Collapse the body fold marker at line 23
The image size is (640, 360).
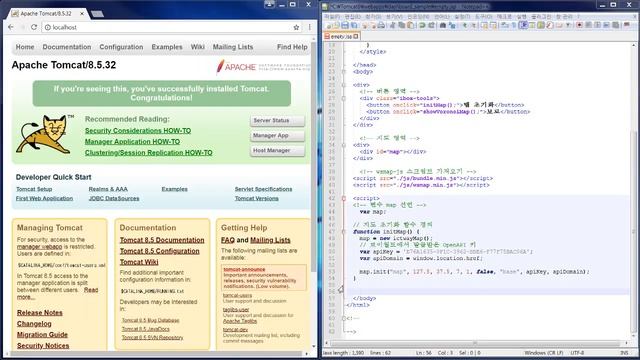click(344, 72)
